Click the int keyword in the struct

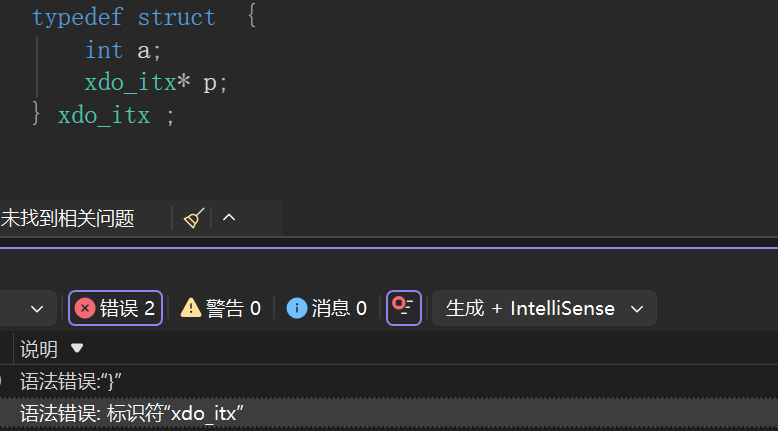click(x=104, y=50)
